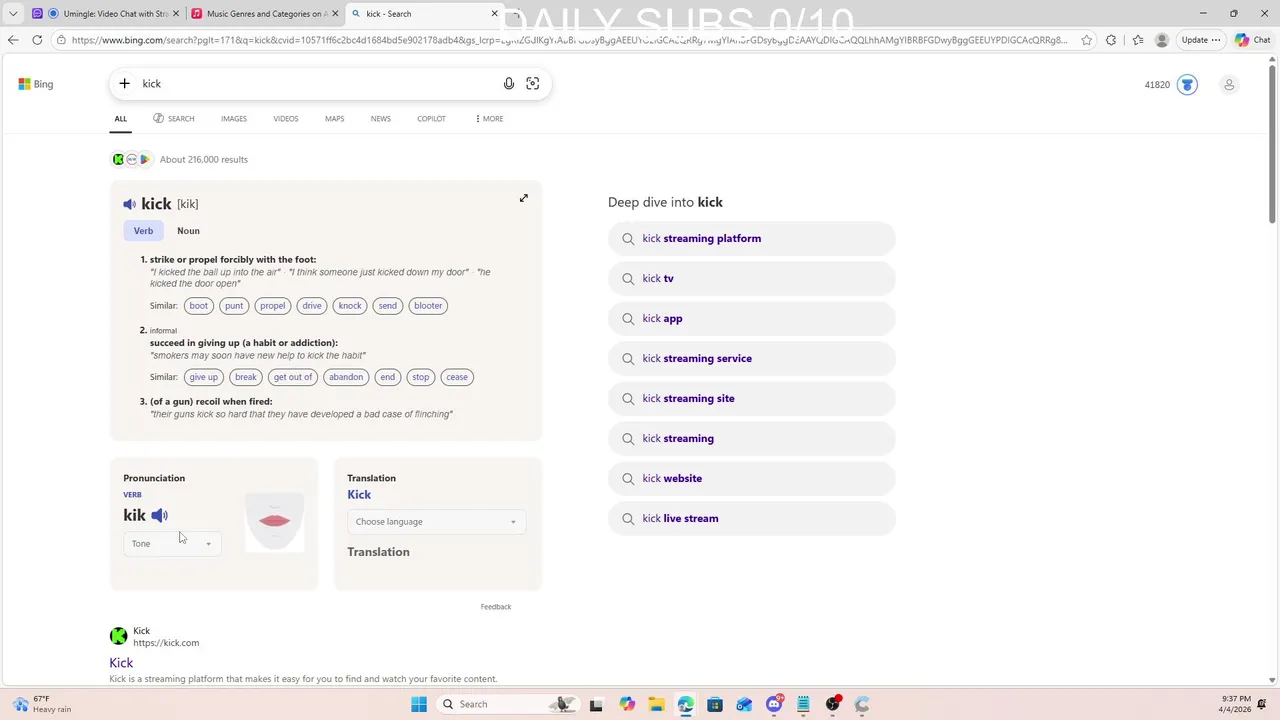Image resolution: width=1280 pixels, height=720 pixels.
Task: Add page to favorites star
Action: 1086,40
